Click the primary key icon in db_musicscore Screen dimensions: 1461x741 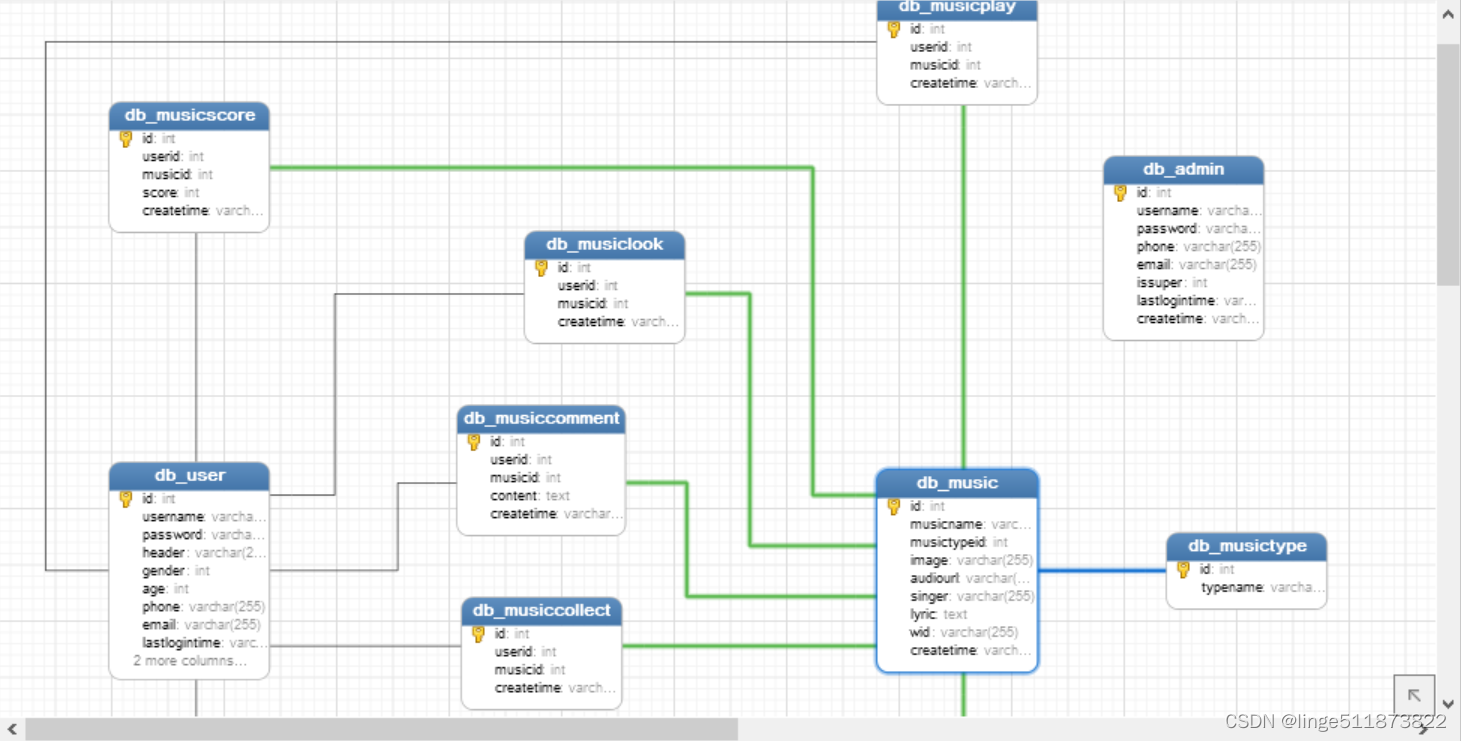126,139
